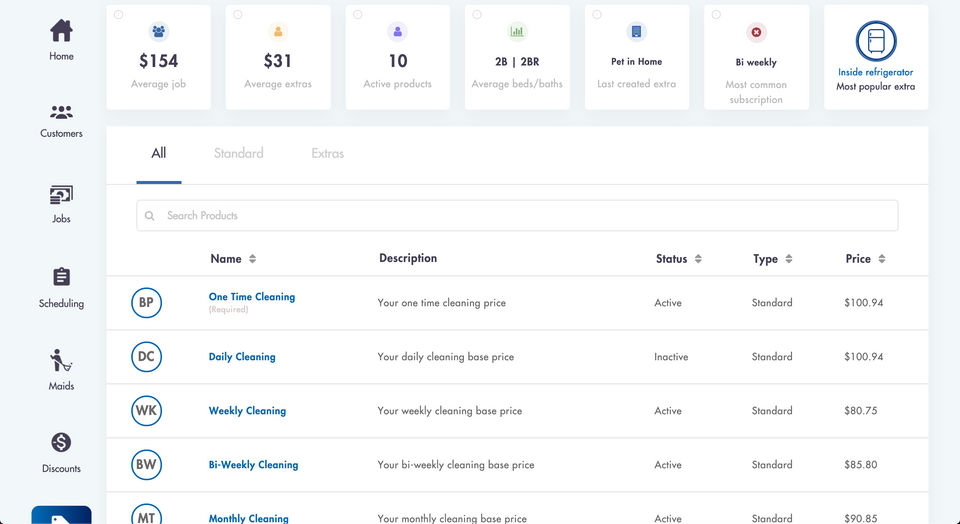Click 'Your daily cleaning base price' description
The width and height of the screenshot is (960, 524).
(446, 357)
